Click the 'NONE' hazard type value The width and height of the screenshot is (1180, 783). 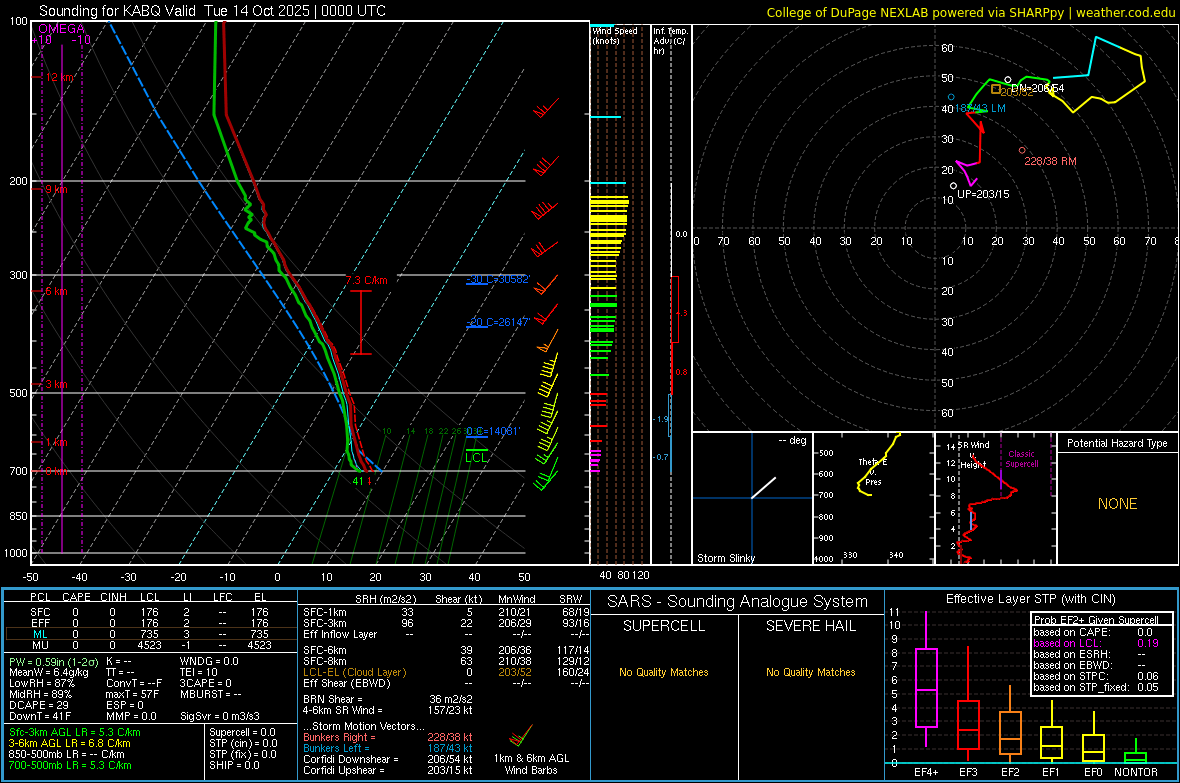pyautogui.click(x=1117, y=504)
